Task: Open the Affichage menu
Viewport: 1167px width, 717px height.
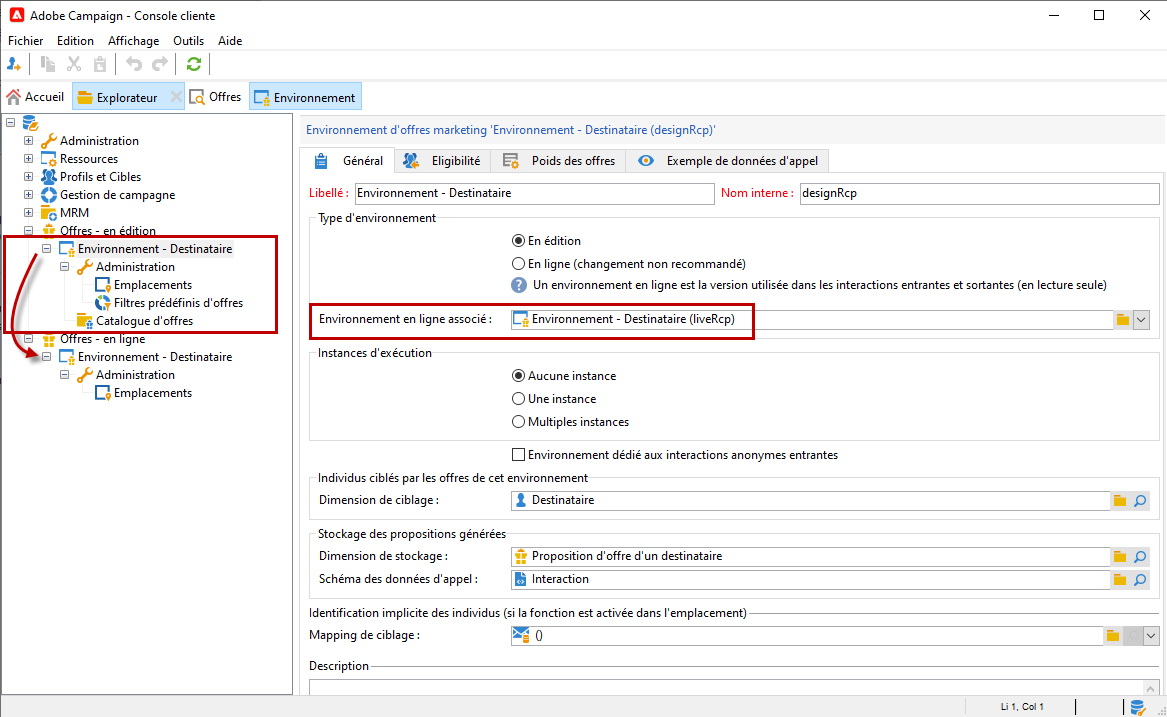Action: pos(133,41)
